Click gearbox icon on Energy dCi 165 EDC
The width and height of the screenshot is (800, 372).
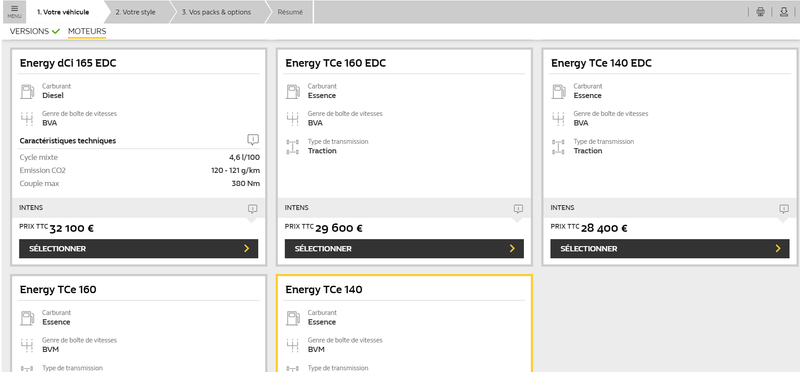27,118
